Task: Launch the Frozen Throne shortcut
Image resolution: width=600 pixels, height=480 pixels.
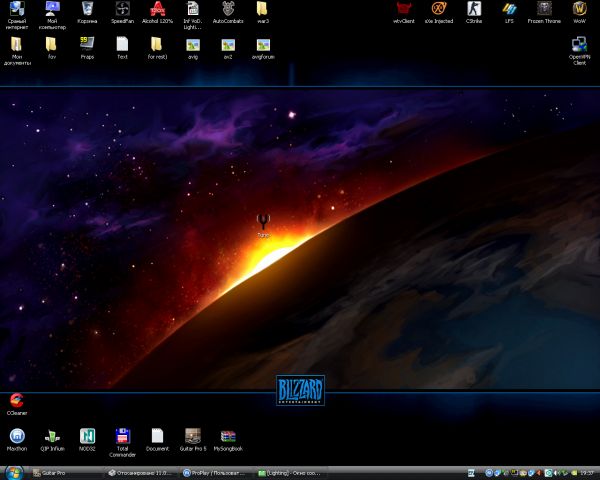Action: [544, 12]
